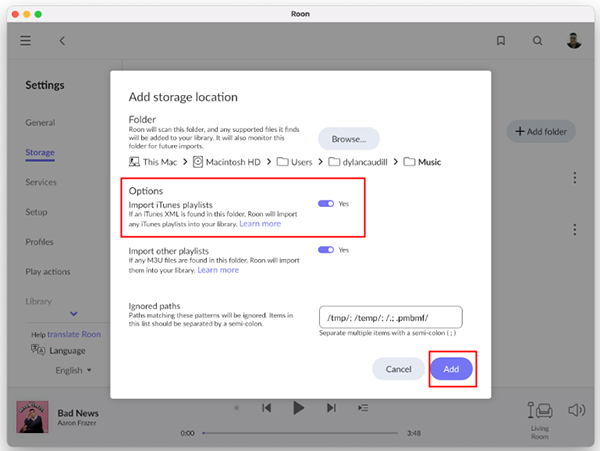
Task: Open the volume speaker control
Action: (576, 410)
